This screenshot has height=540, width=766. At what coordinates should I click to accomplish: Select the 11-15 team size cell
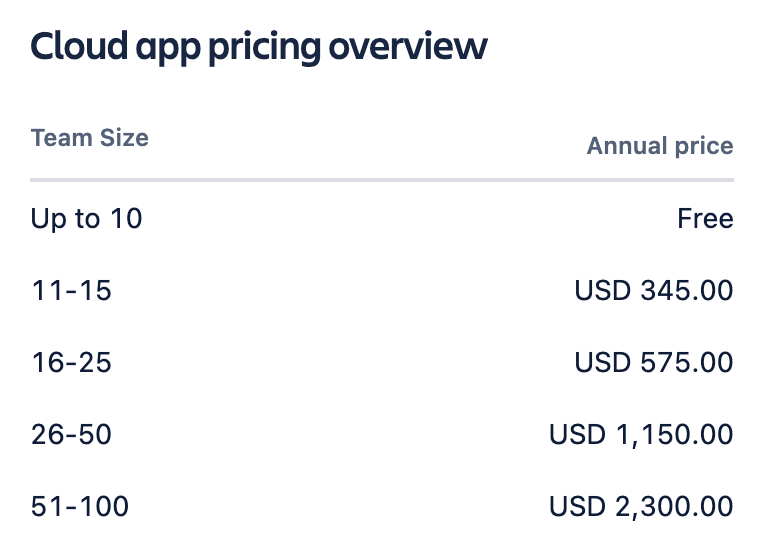tap(71, 290)
